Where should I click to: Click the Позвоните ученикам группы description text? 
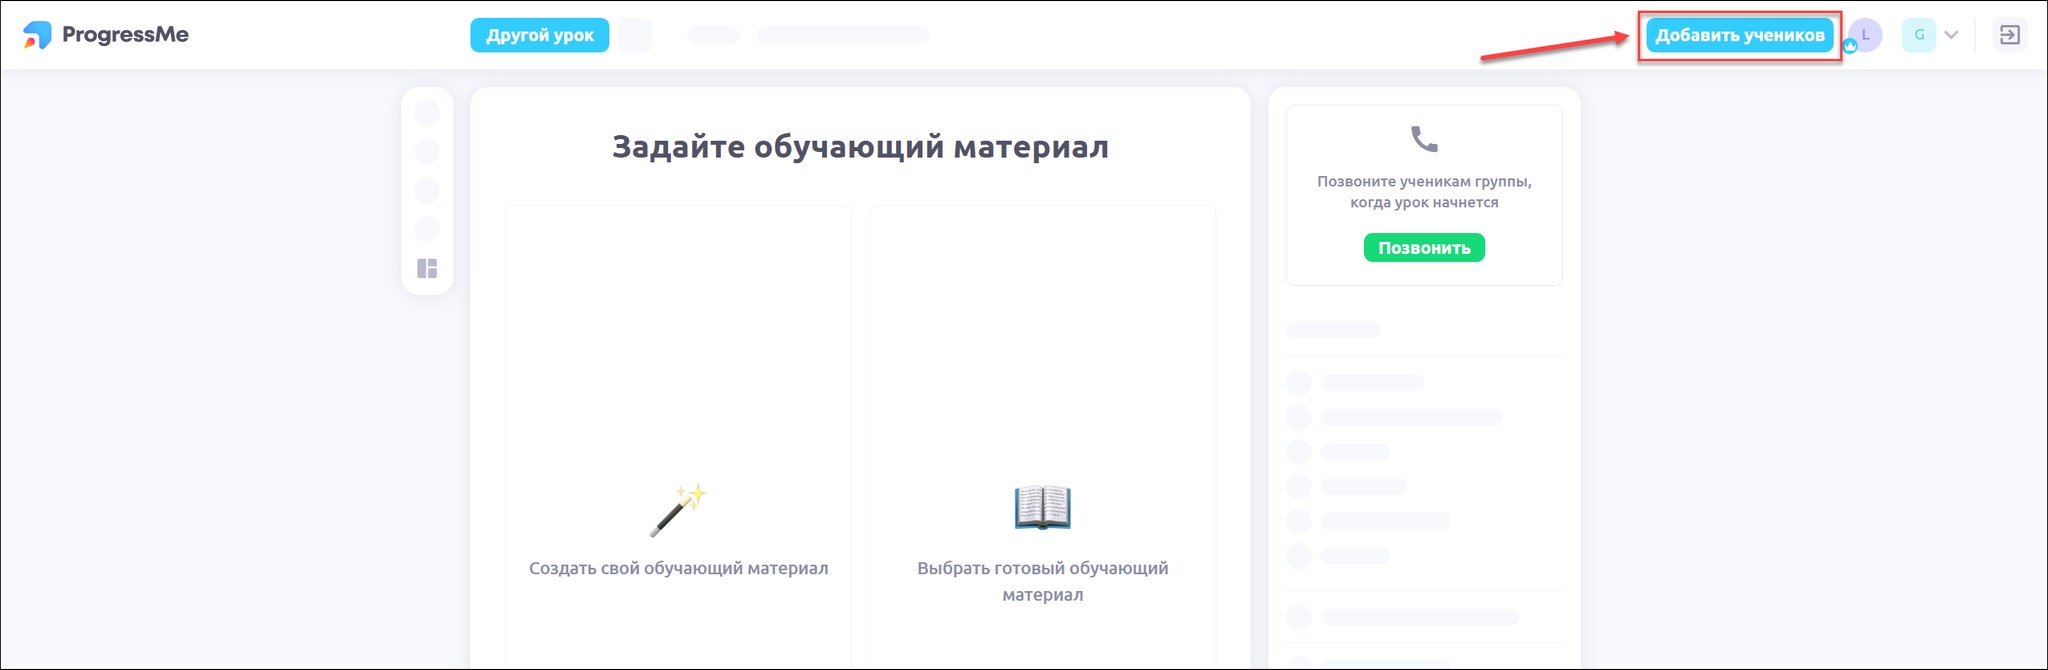pos(1424,192)
